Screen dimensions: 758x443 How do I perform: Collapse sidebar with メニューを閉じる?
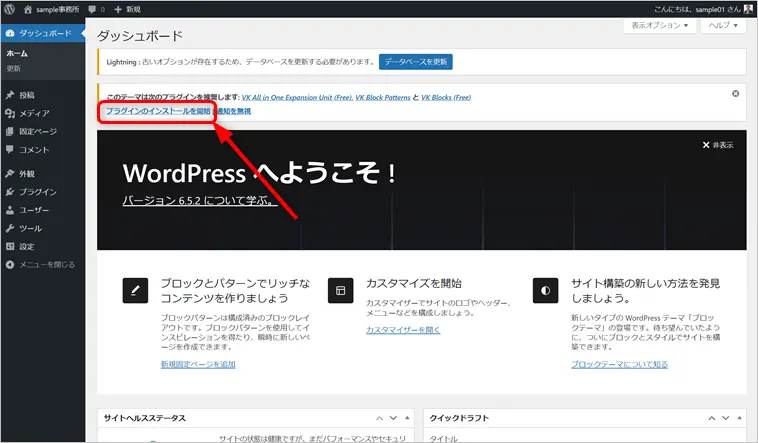(46, 264)
